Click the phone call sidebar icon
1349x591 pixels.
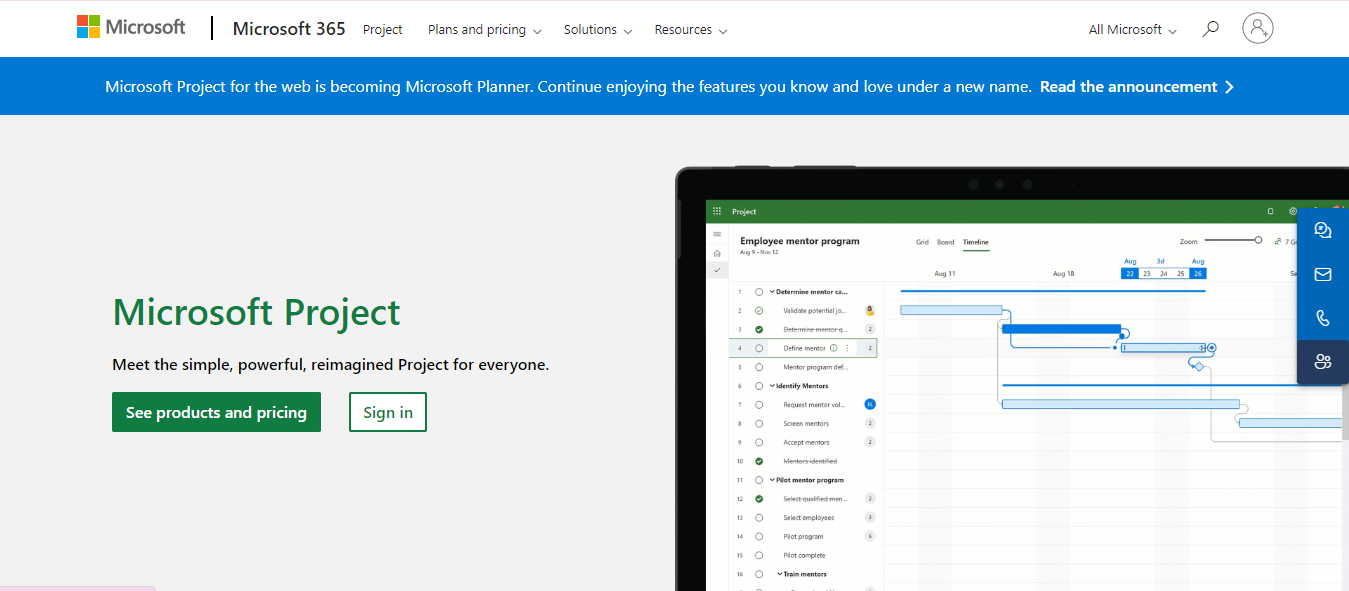click(1323, 318)
